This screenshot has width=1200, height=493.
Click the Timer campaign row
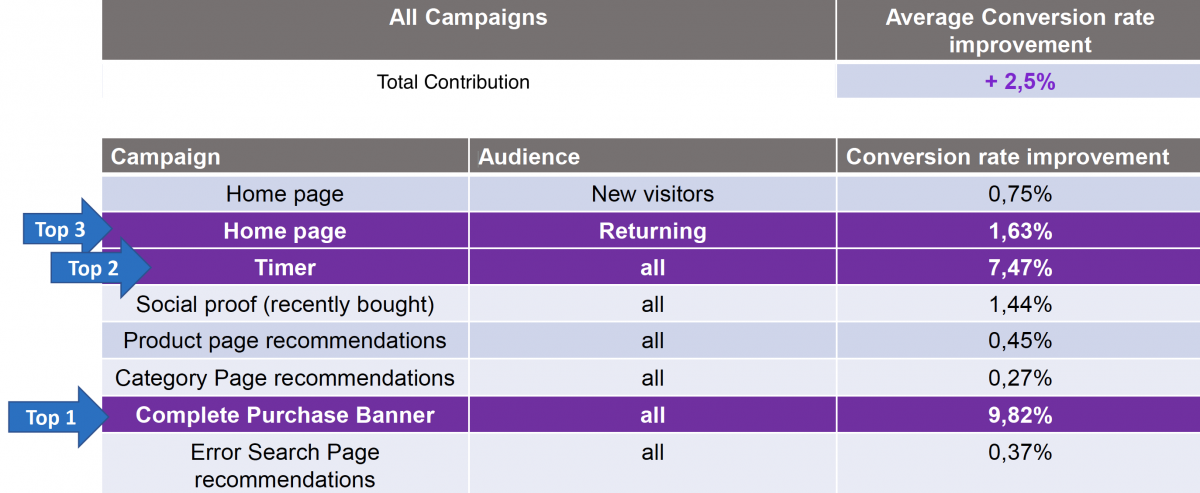[x=285, y=267]
